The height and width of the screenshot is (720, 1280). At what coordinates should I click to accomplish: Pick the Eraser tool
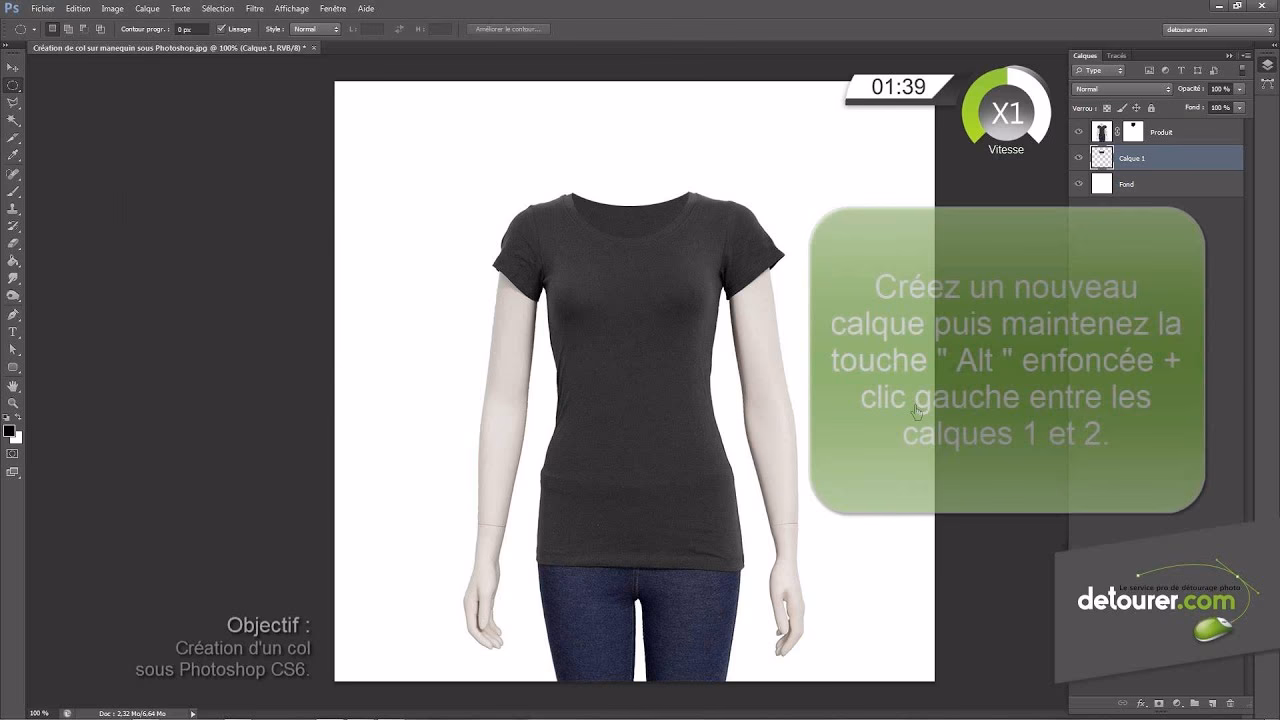pos(13,240)
